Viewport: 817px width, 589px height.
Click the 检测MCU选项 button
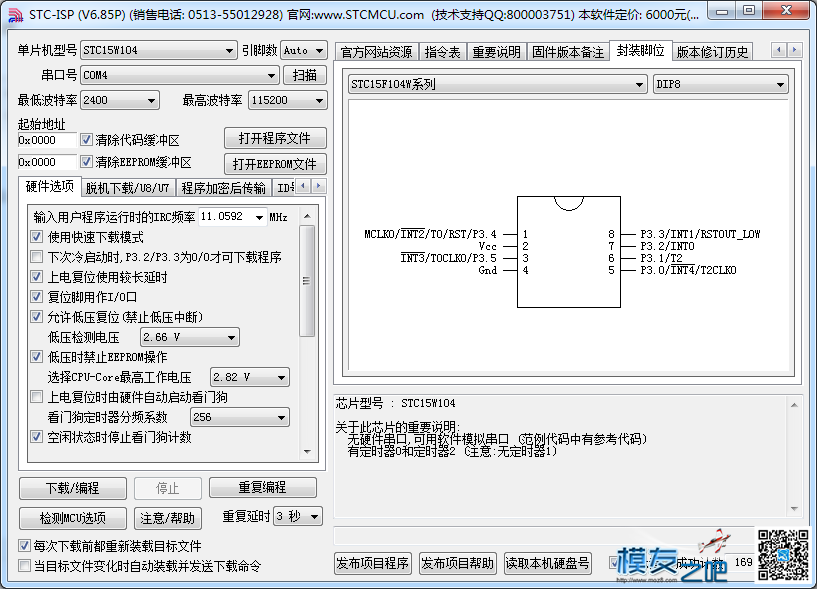(72, 518)
